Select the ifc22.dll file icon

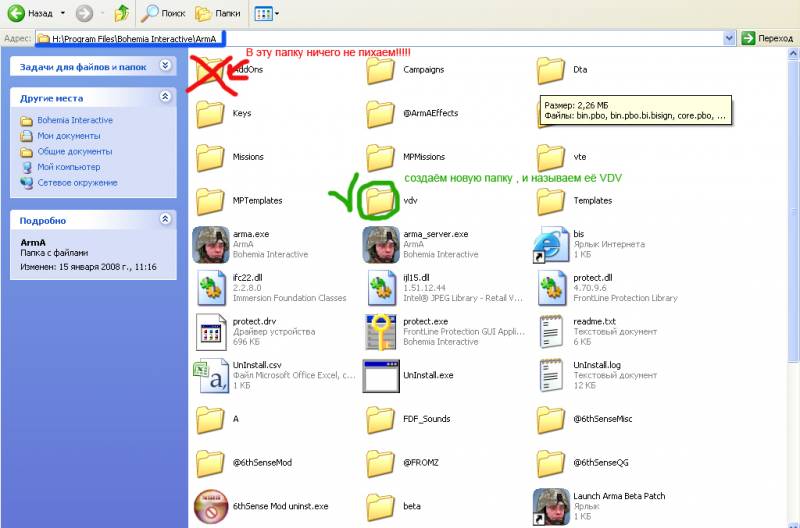211,288
